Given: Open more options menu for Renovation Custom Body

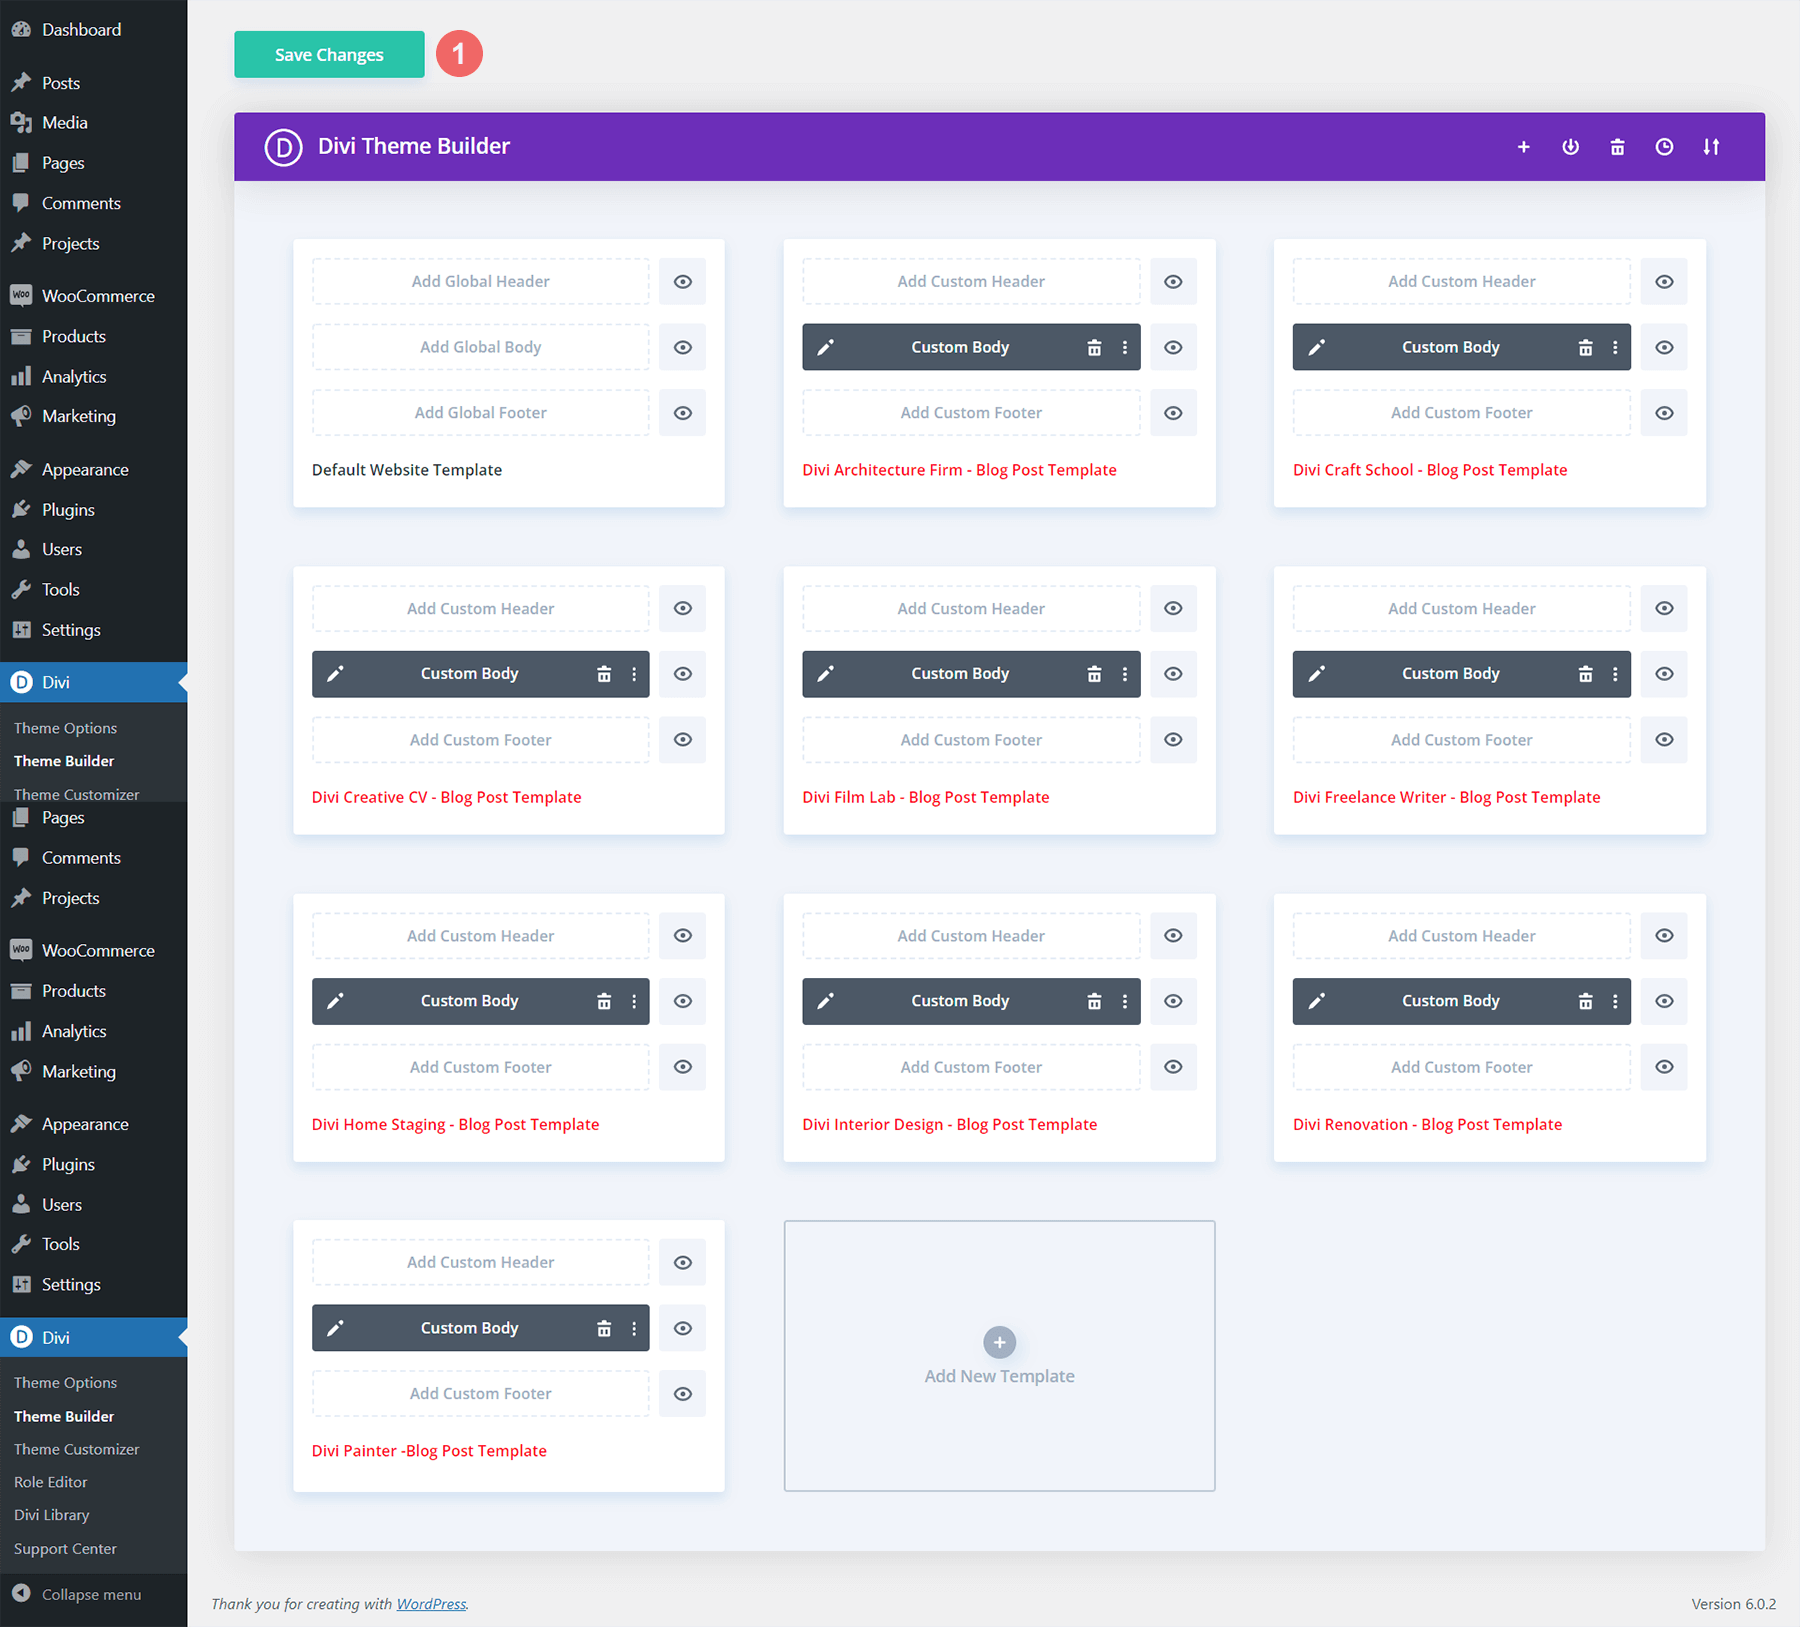Looking at the screenshot, I should coord(1615,1001).
